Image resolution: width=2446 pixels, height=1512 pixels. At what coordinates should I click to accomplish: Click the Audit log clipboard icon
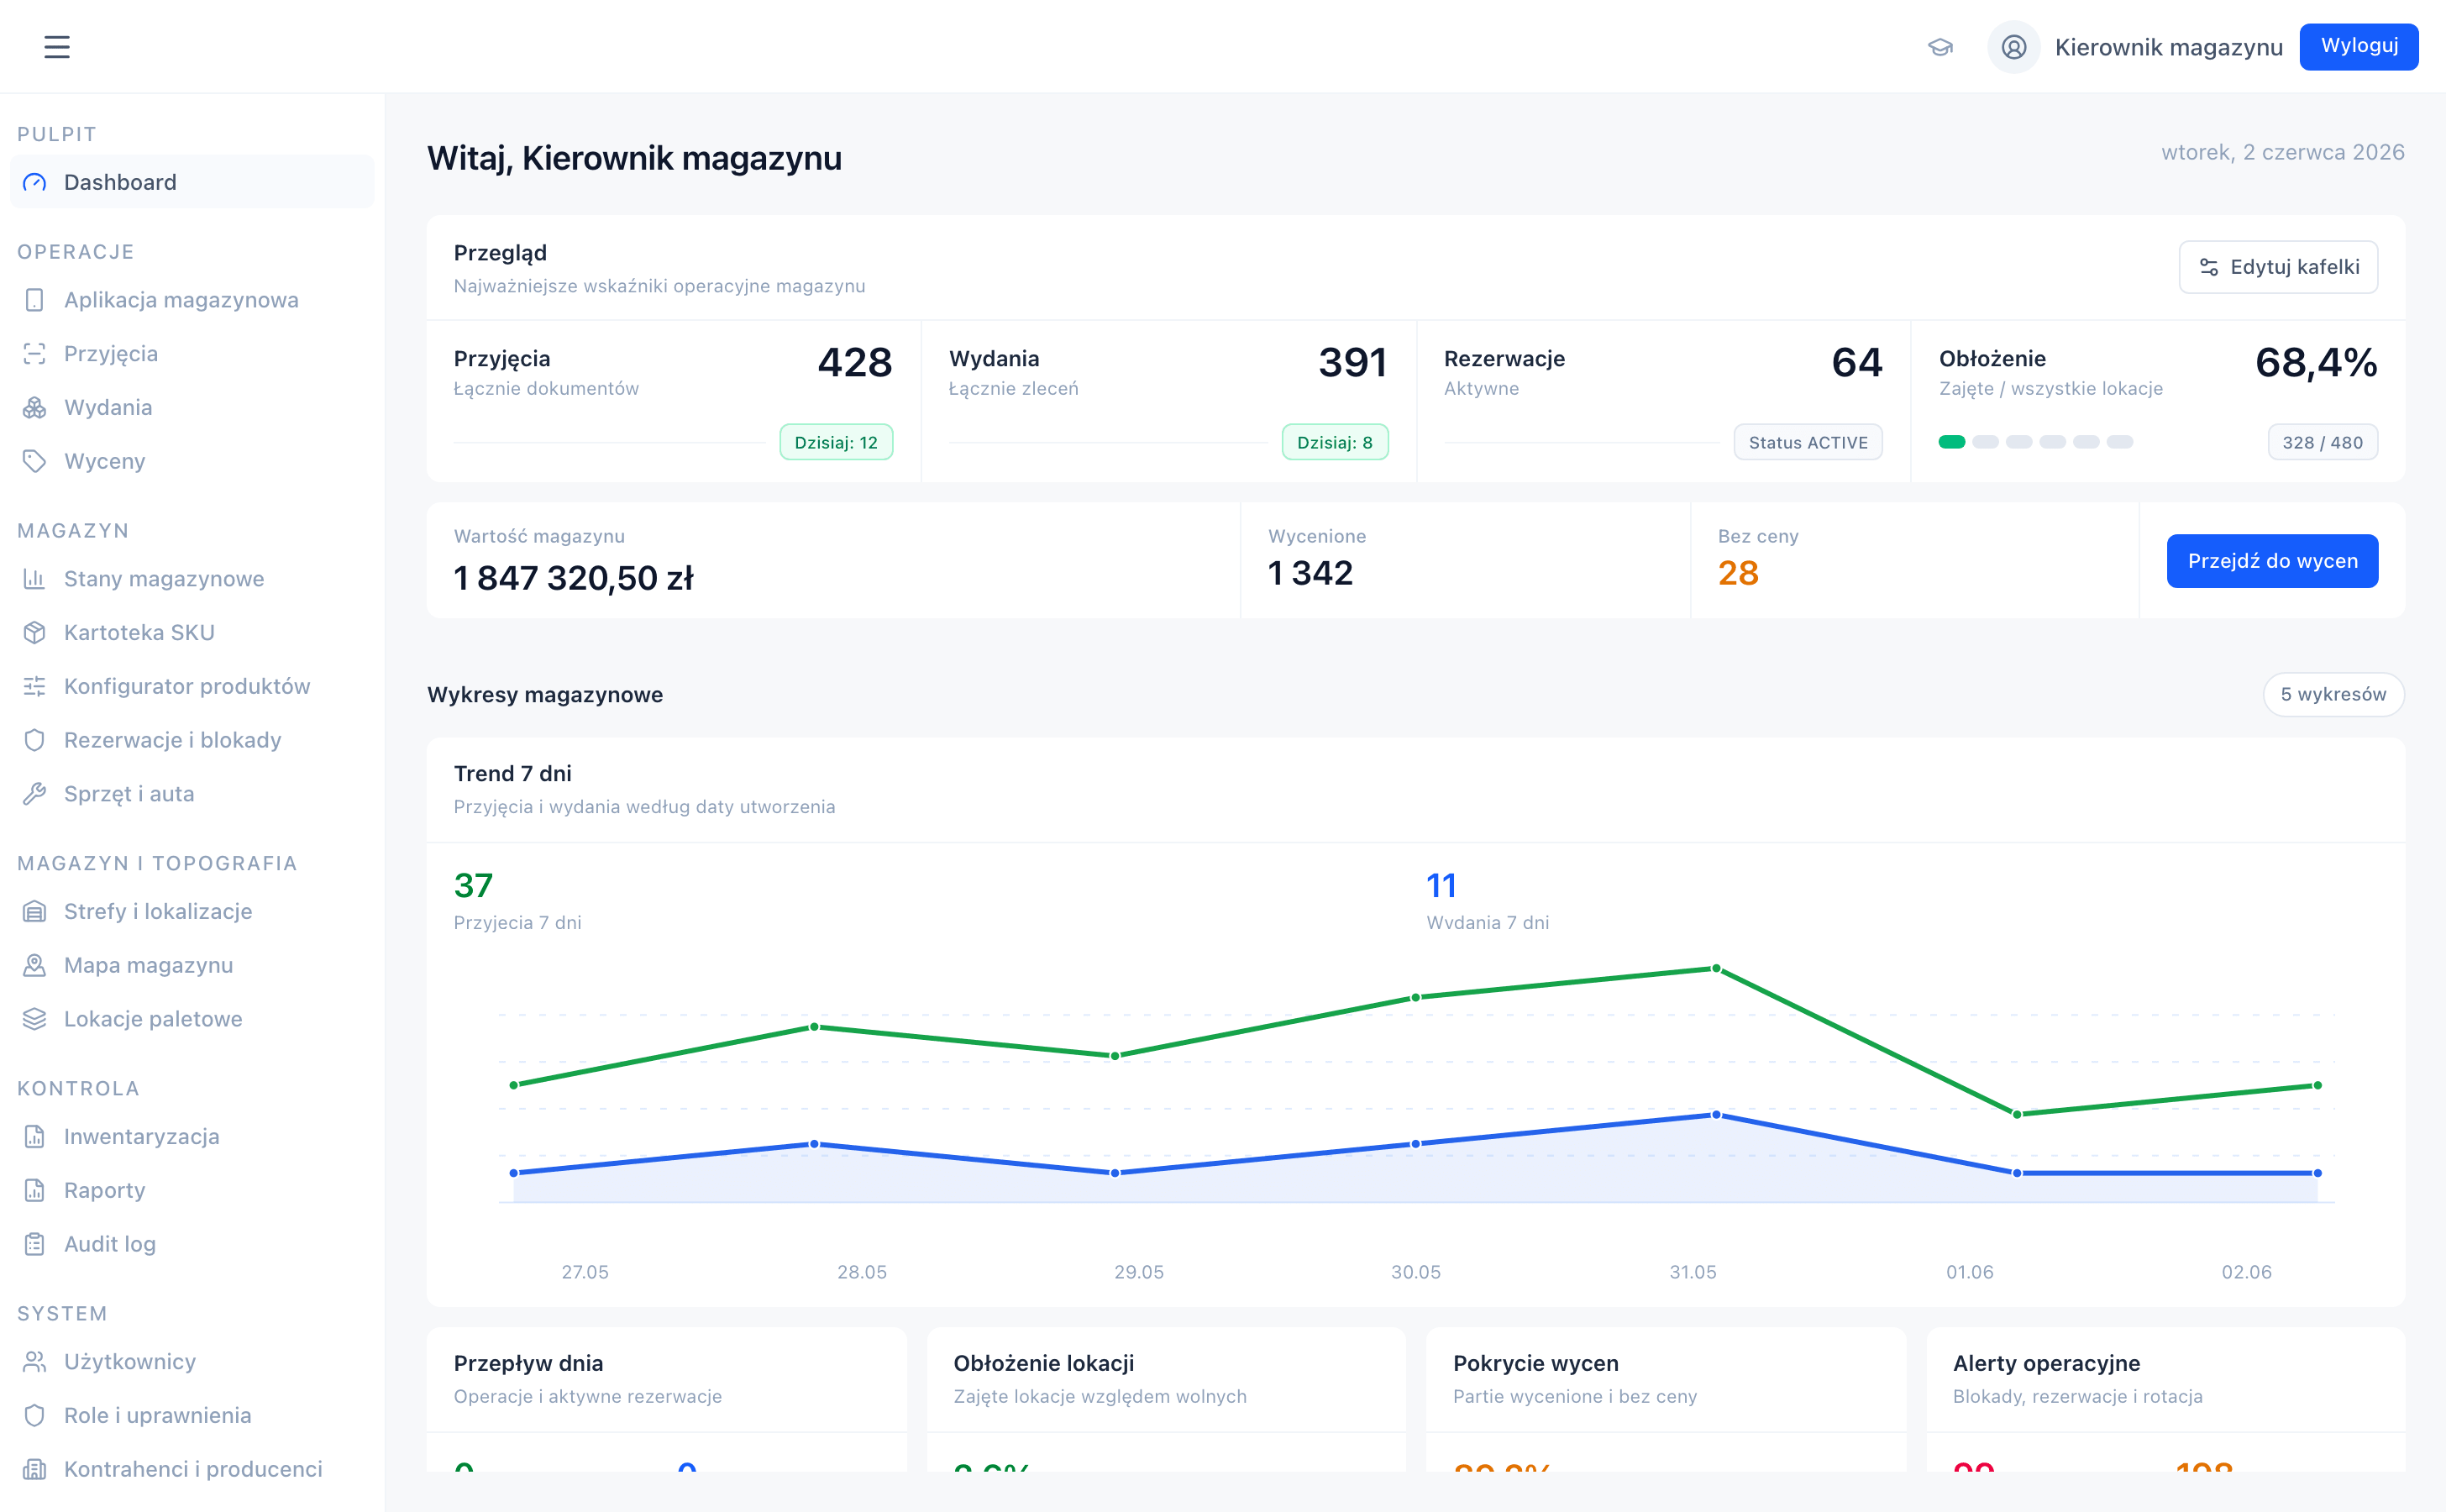click(35, 1244)
